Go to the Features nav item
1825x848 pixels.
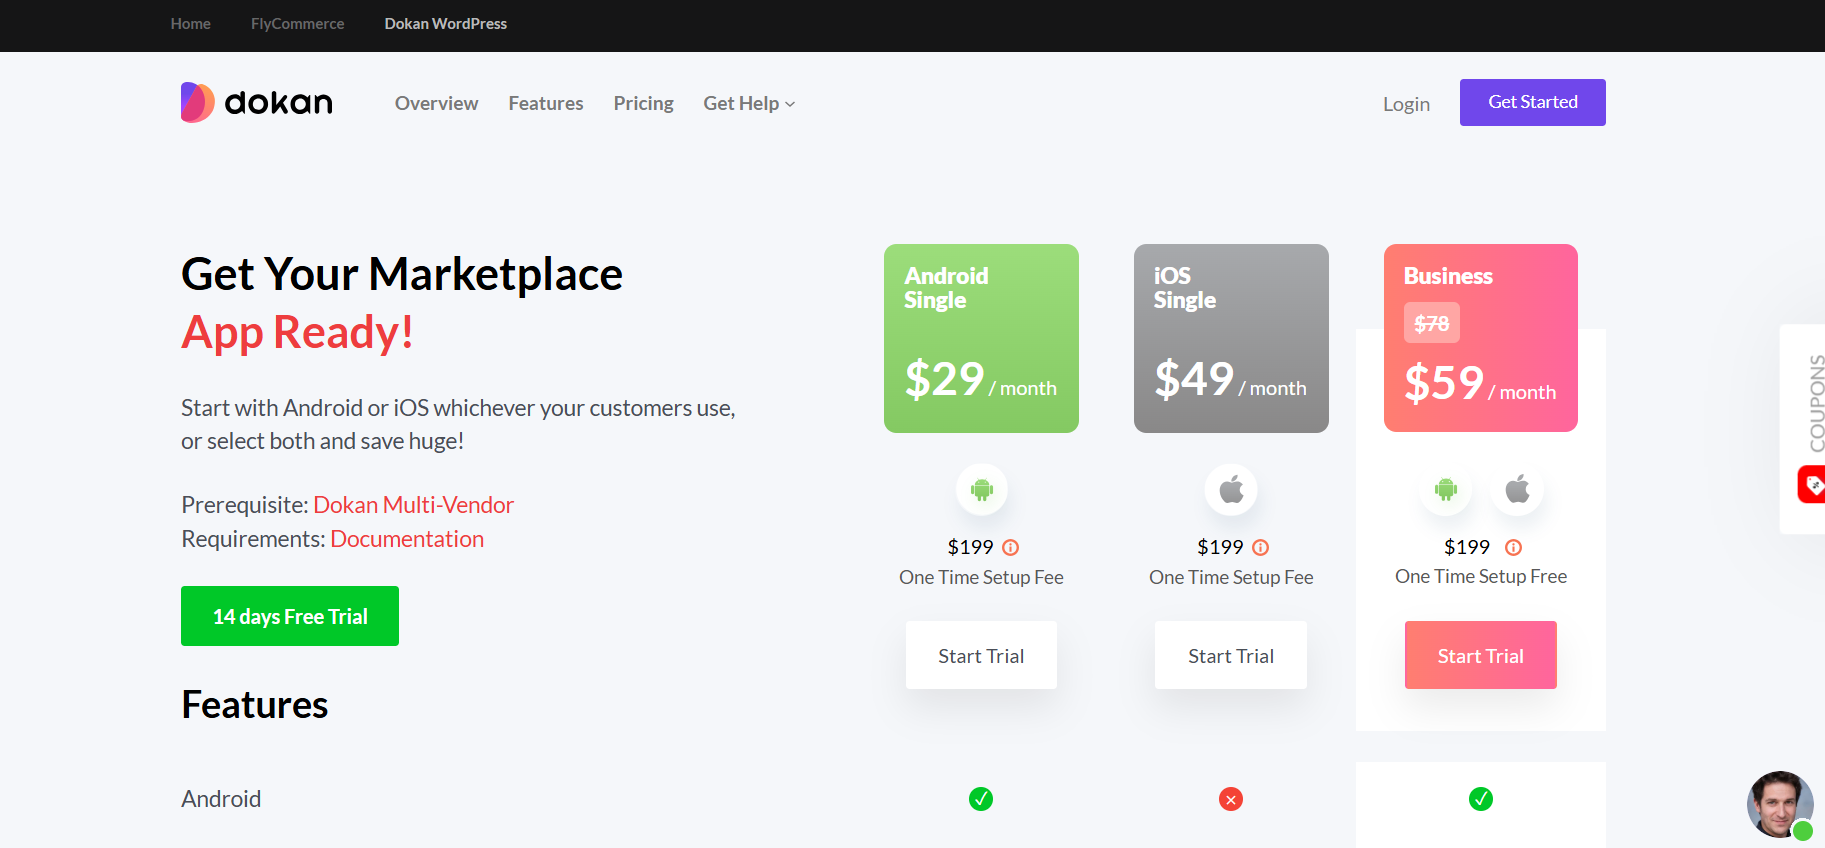pyautogui.click(x=546, y=104)
